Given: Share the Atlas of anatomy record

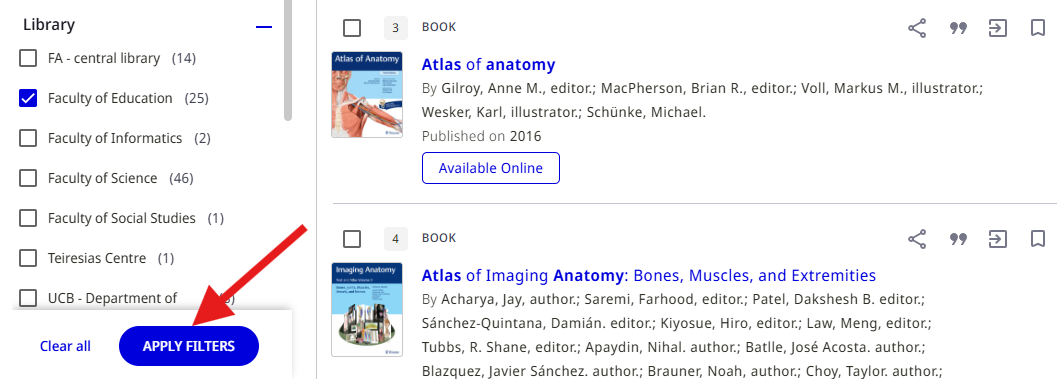Looking at the screenshot, I should click(x=917, y=28).
